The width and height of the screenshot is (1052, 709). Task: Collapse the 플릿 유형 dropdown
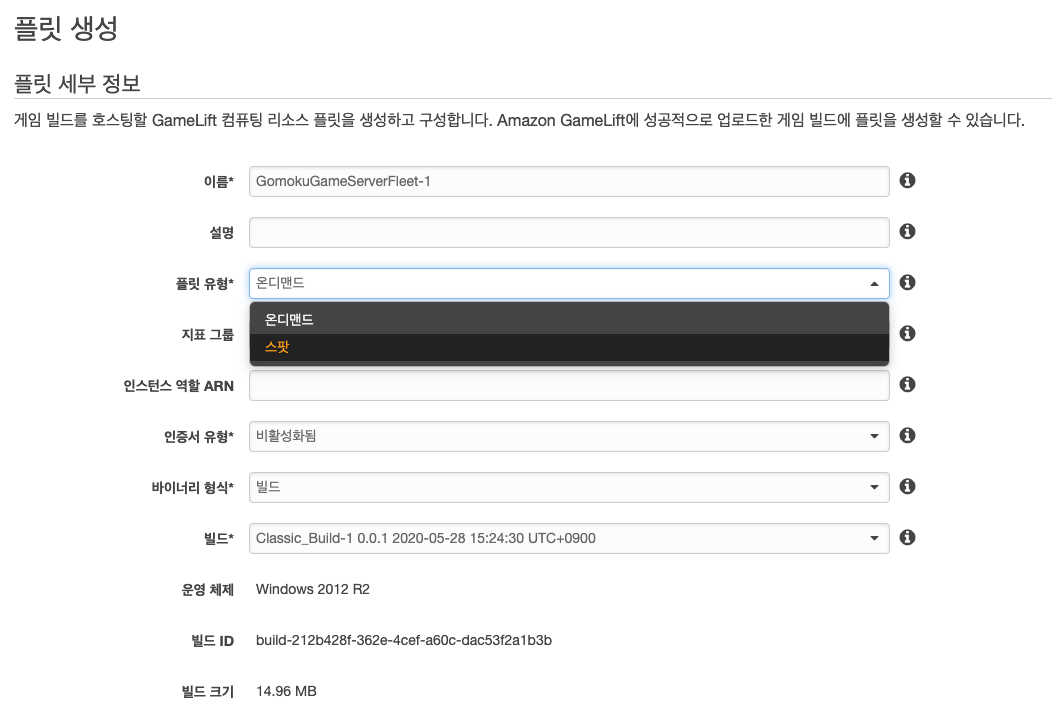[569, 283]
